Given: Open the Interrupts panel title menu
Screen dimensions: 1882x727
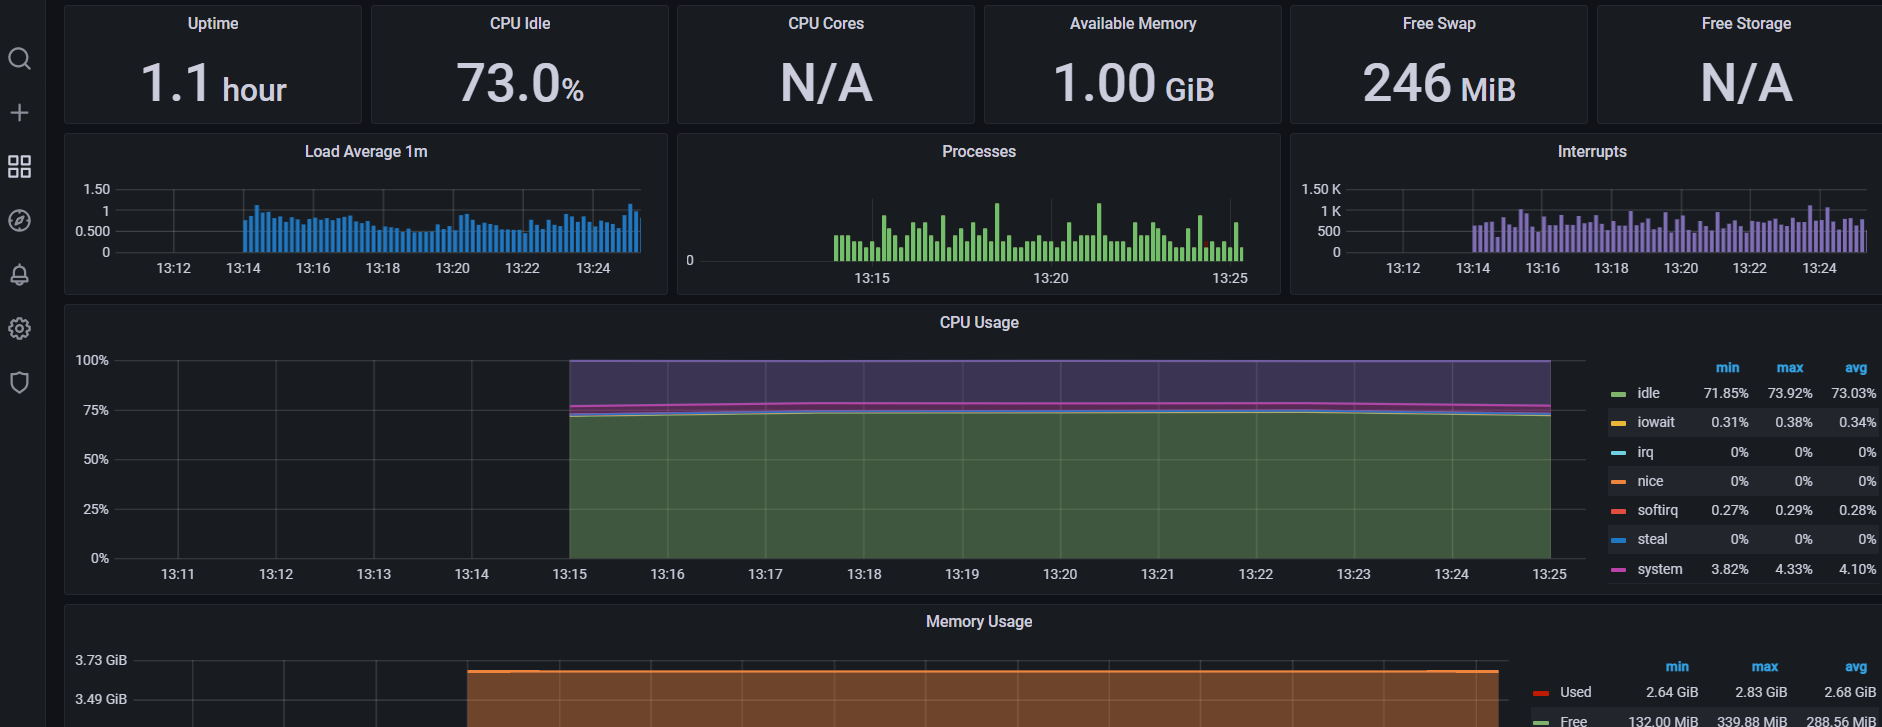Looking at the screenshot, I should pyautogui.click(x=1592, y=151).
